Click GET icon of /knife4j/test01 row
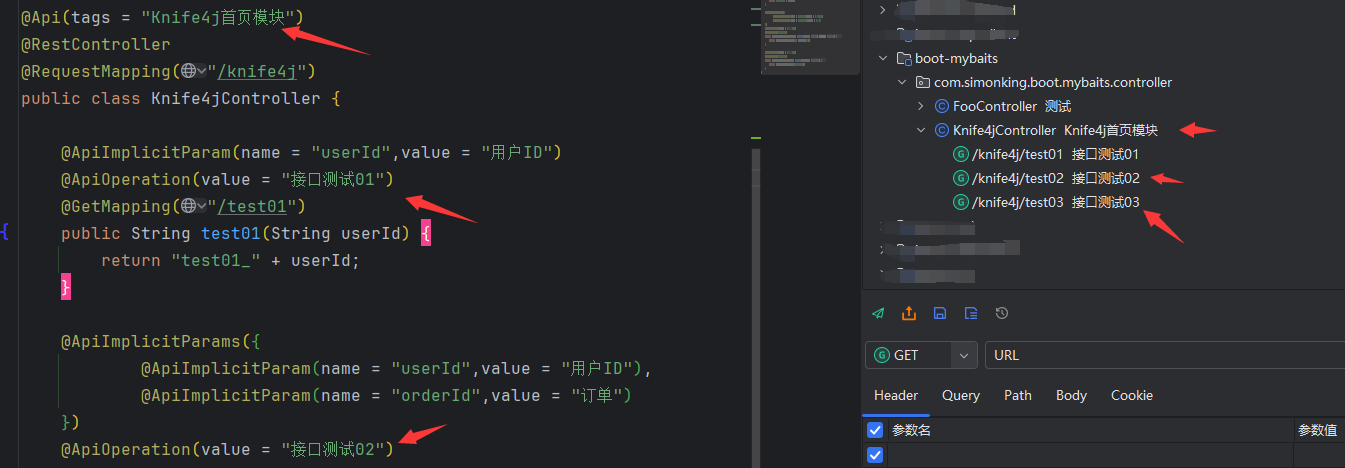The width and height of the screenshot is (1345, 468). 961,154
